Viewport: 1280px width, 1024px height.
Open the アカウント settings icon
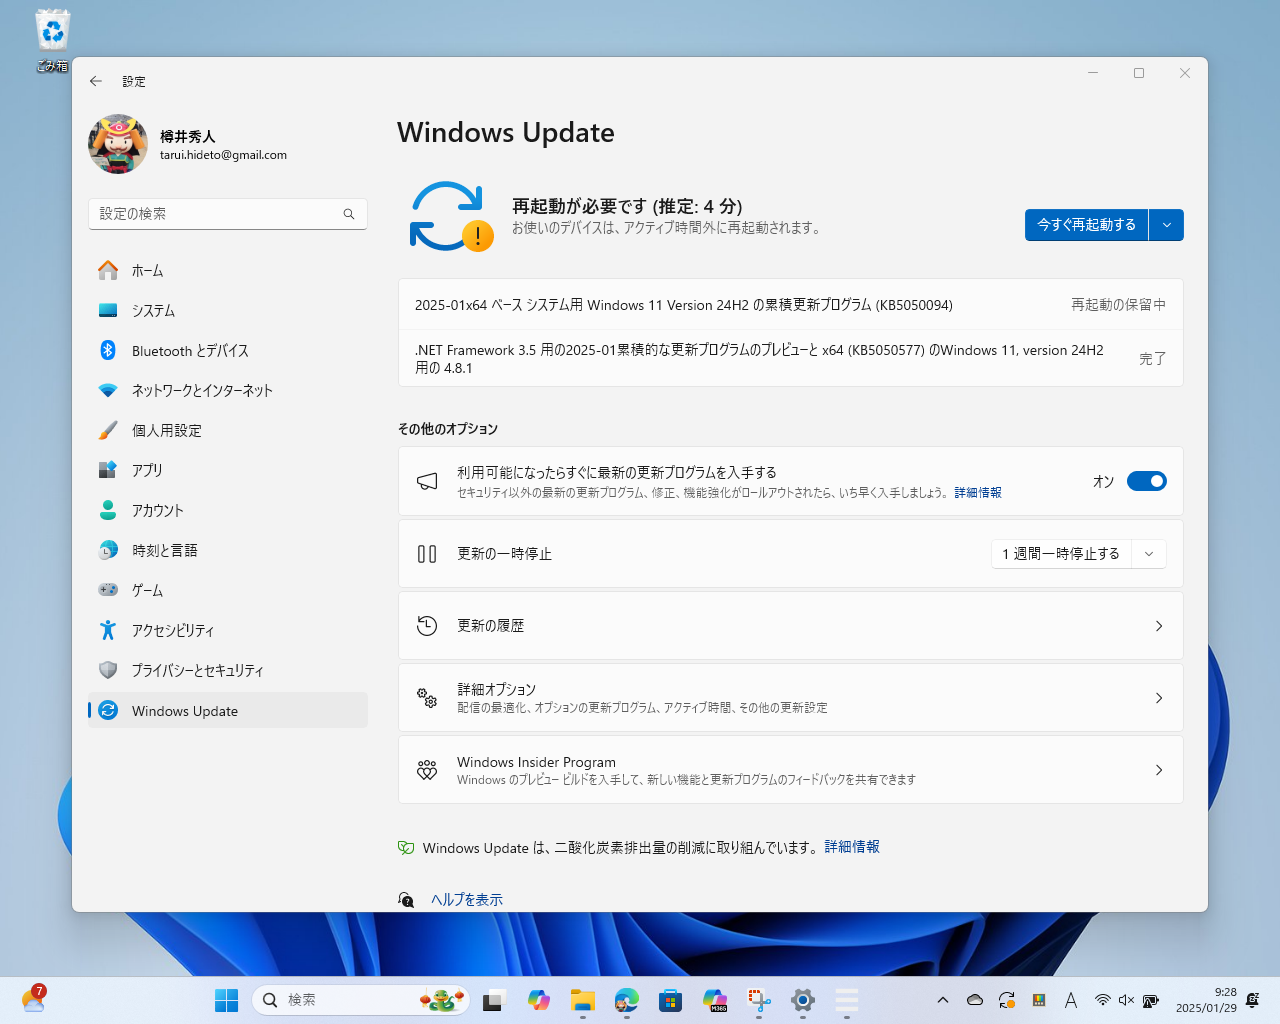(x=110, y=510)
